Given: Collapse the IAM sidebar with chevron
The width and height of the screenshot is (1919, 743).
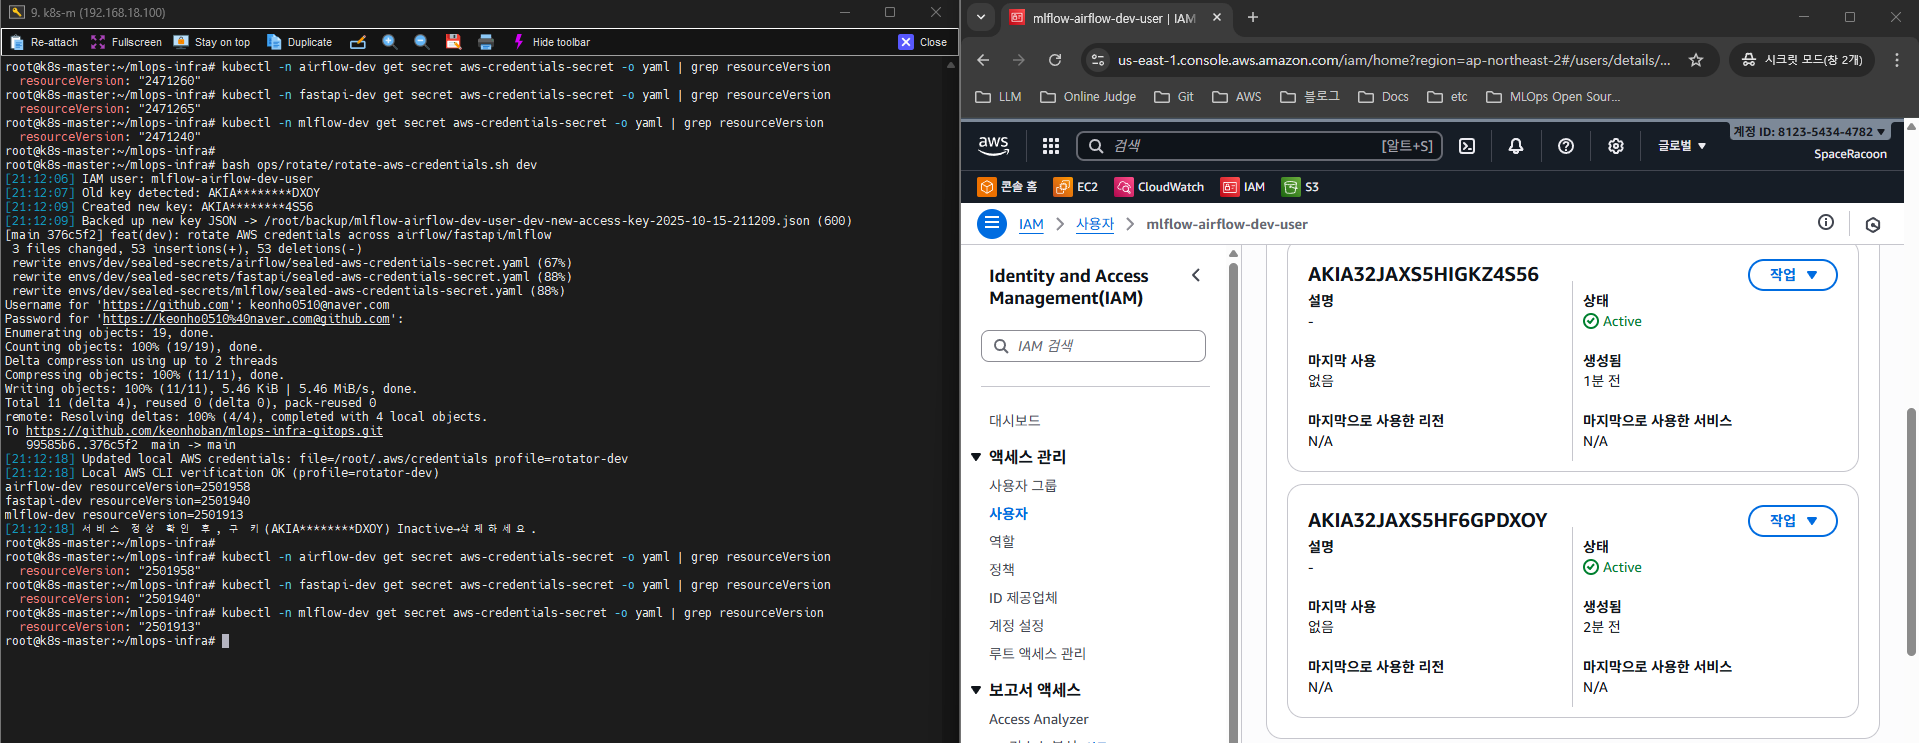Looking at the screenshot, I should tap(1196, 275).
